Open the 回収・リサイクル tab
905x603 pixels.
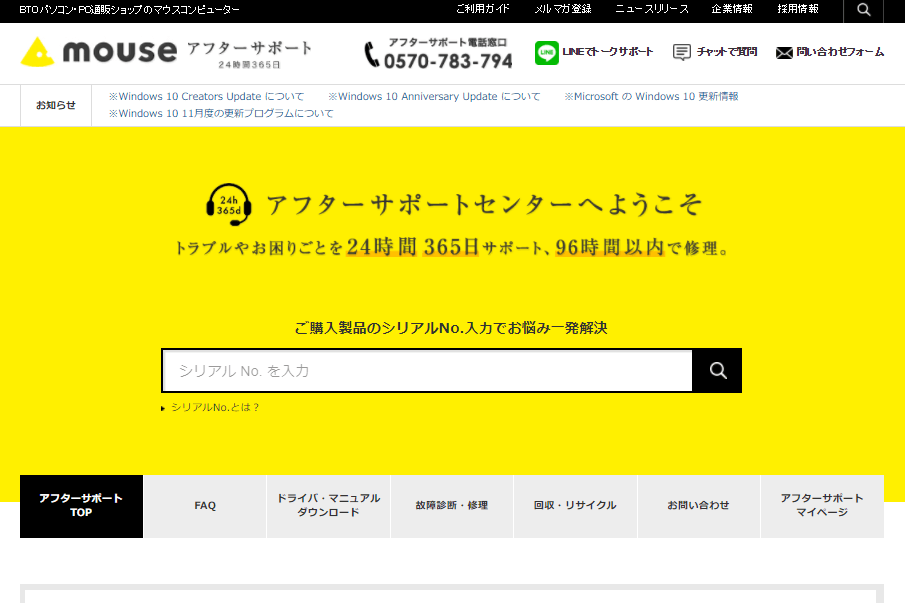coord(575,506)
